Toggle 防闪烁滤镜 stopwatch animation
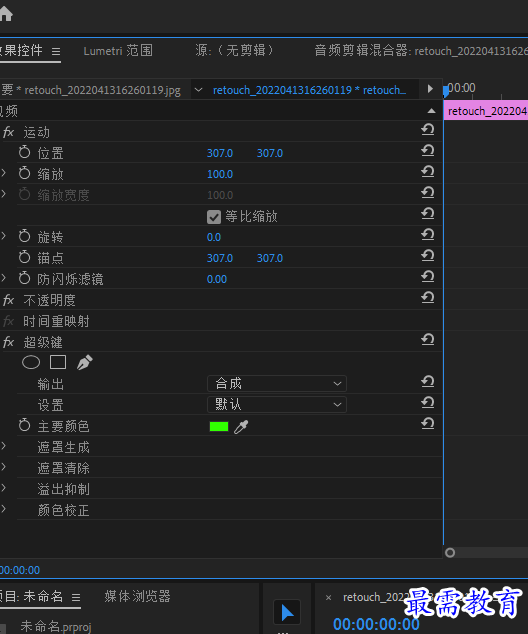This screenshot has width=528, height=634. (24, 279)
